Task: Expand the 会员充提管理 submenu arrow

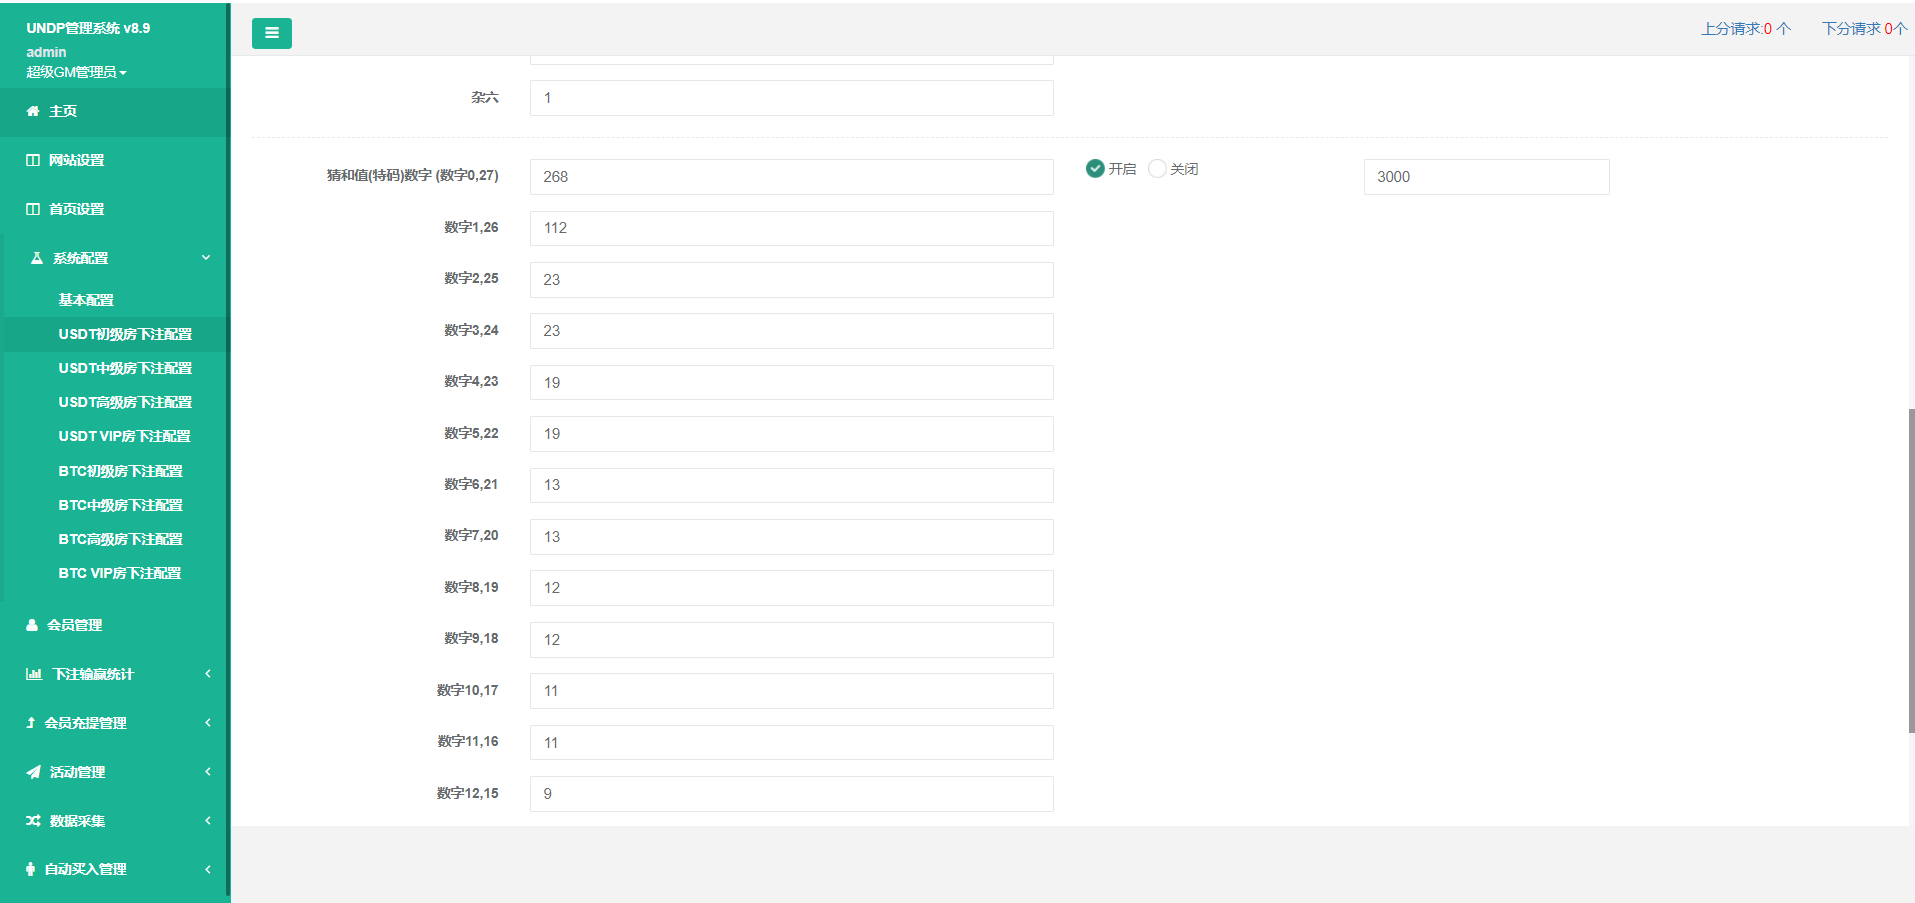Action: (208, 723)
